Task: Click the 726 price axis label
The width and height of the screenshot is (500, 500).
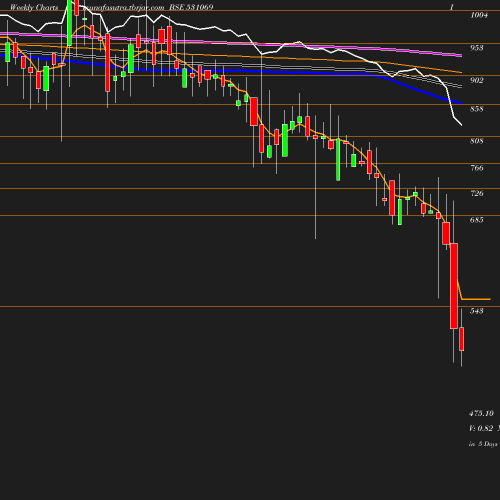Action: pyautogui.click(x=477, y=193)
